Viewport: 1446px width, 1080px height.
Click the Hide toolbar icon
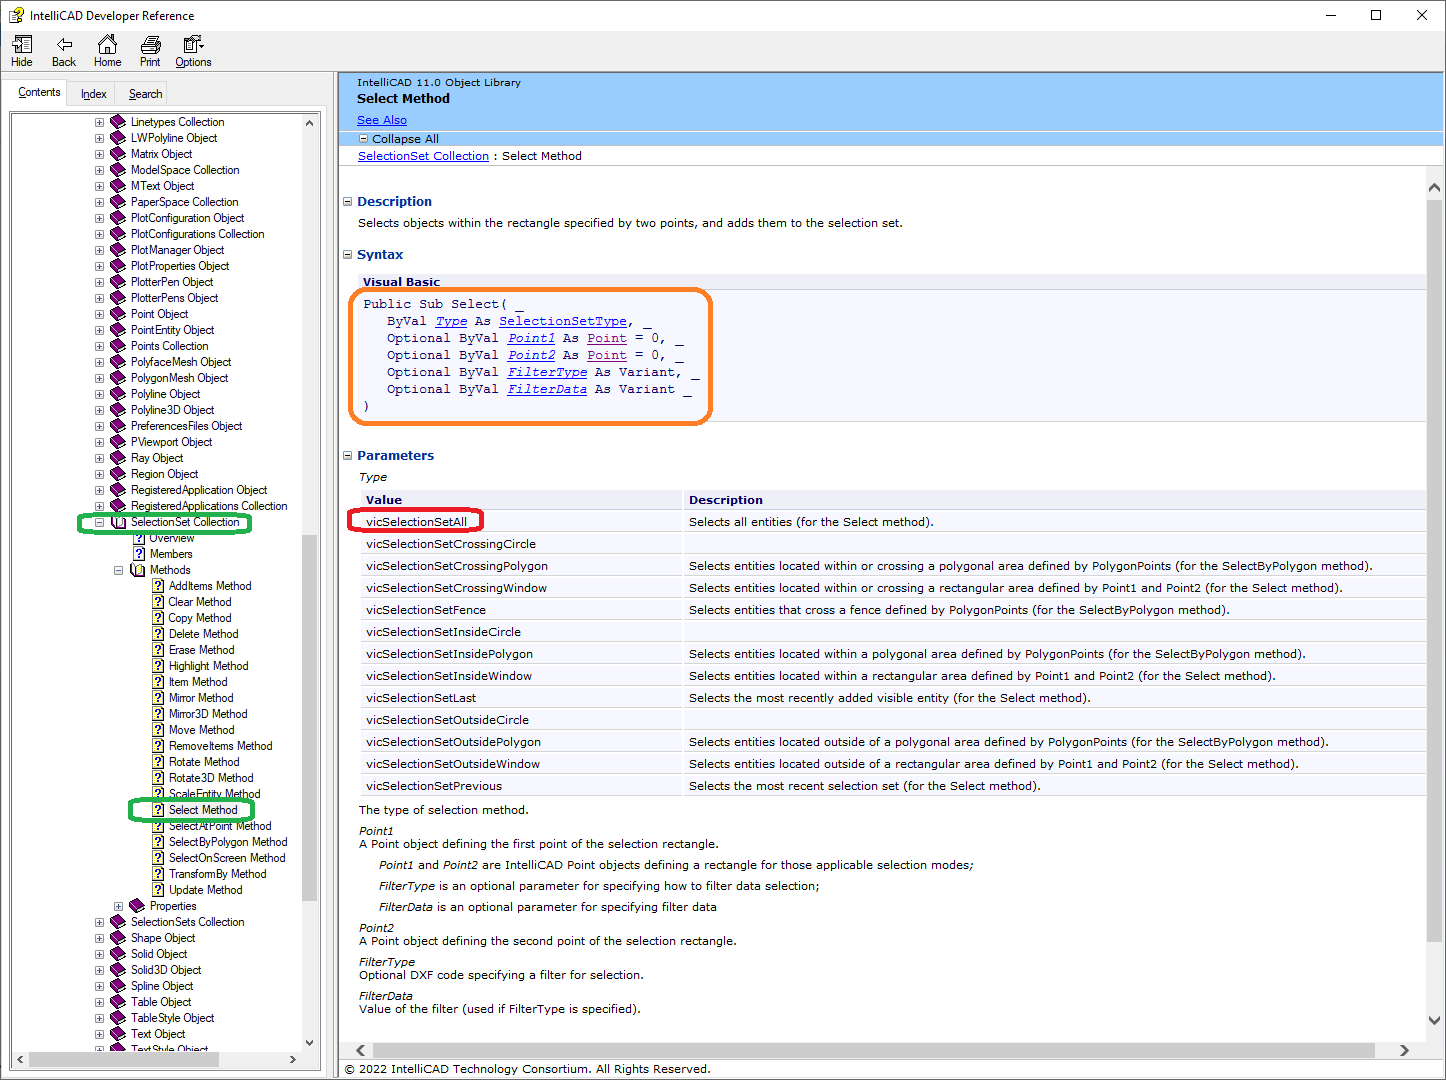[22, 45]
